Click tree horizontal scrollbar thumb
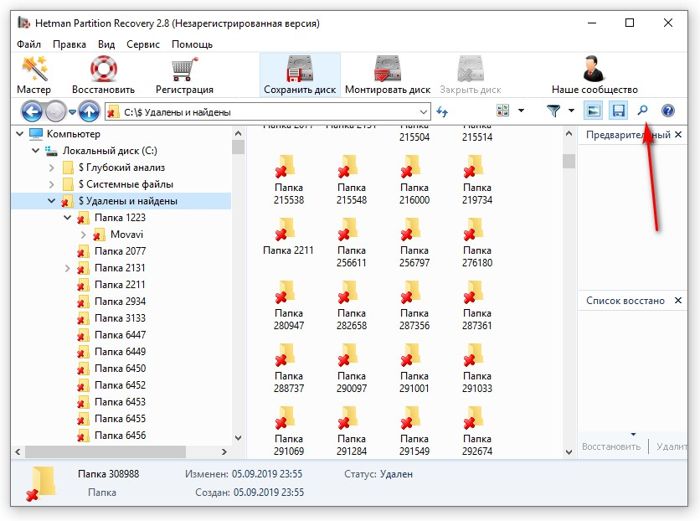This screenshot has width=700, height=521. coord(105,452)
